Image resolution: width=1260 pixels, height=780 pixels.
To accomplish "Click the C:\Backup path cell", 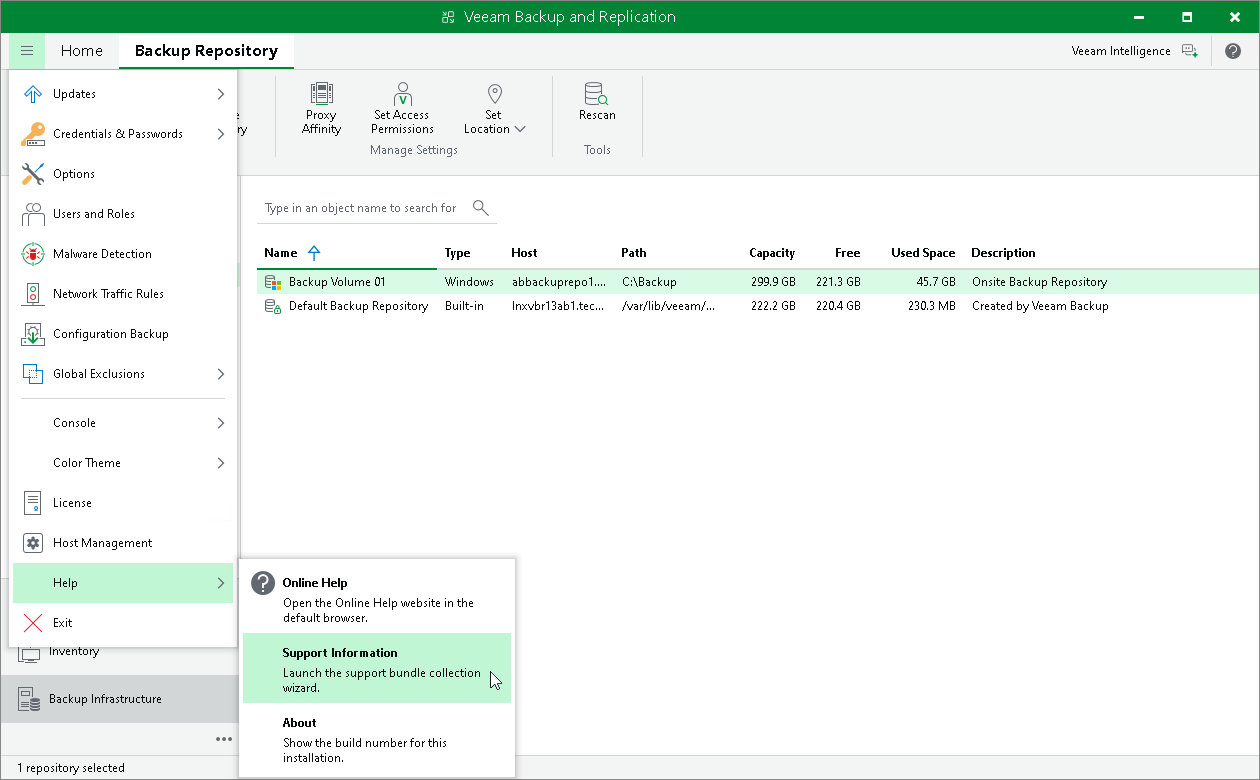I will pyautogui.click(x=649, y=282).
